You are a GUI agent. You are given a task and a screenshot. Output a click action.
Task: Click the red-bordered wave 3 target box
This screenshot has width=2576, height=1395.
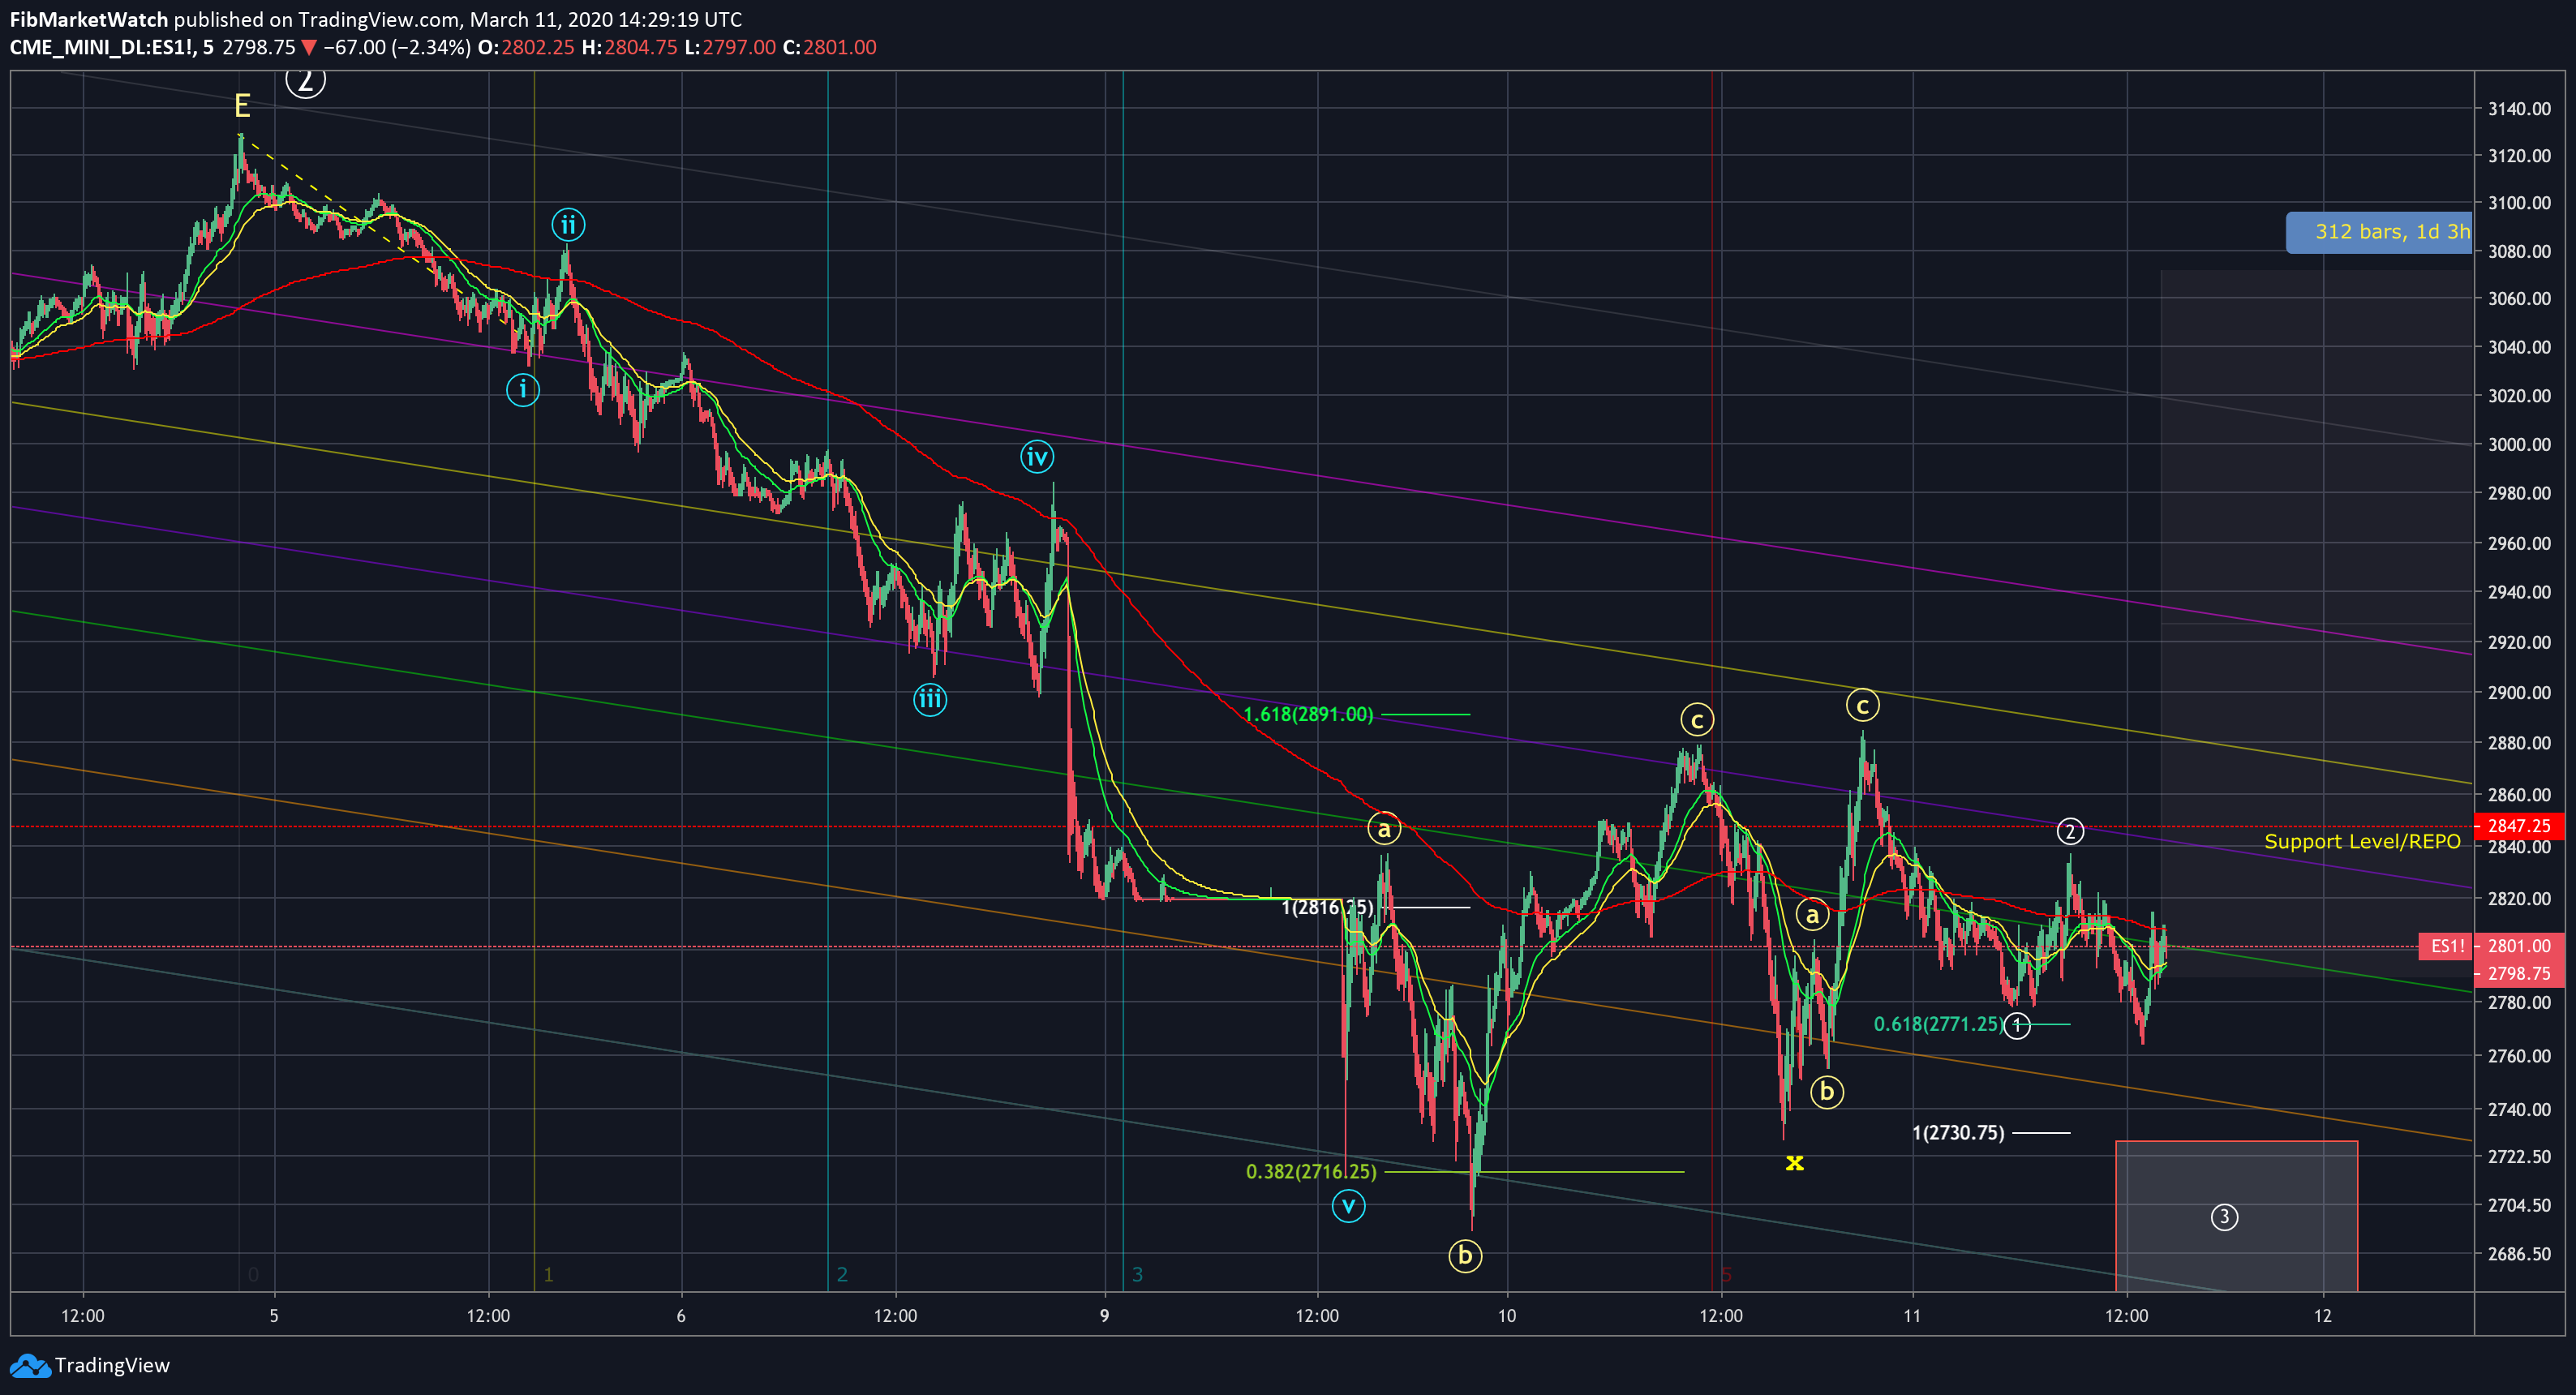coord(2236,1216)
